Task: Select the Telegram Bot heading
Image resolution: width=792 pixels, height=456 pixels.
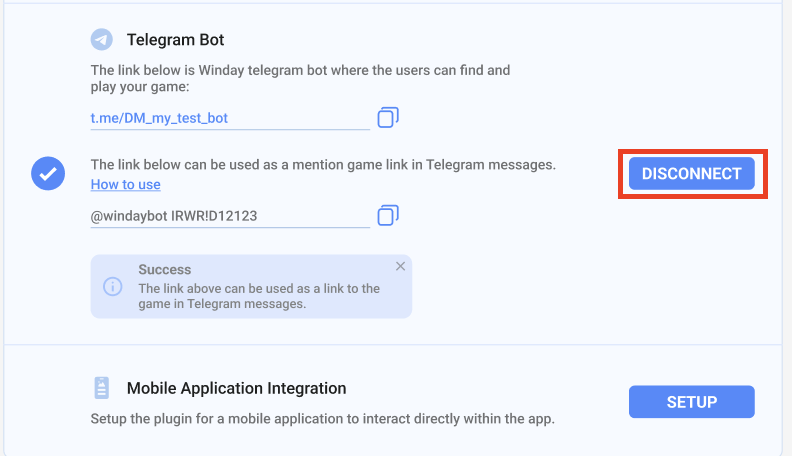Action: coord(175,39)
